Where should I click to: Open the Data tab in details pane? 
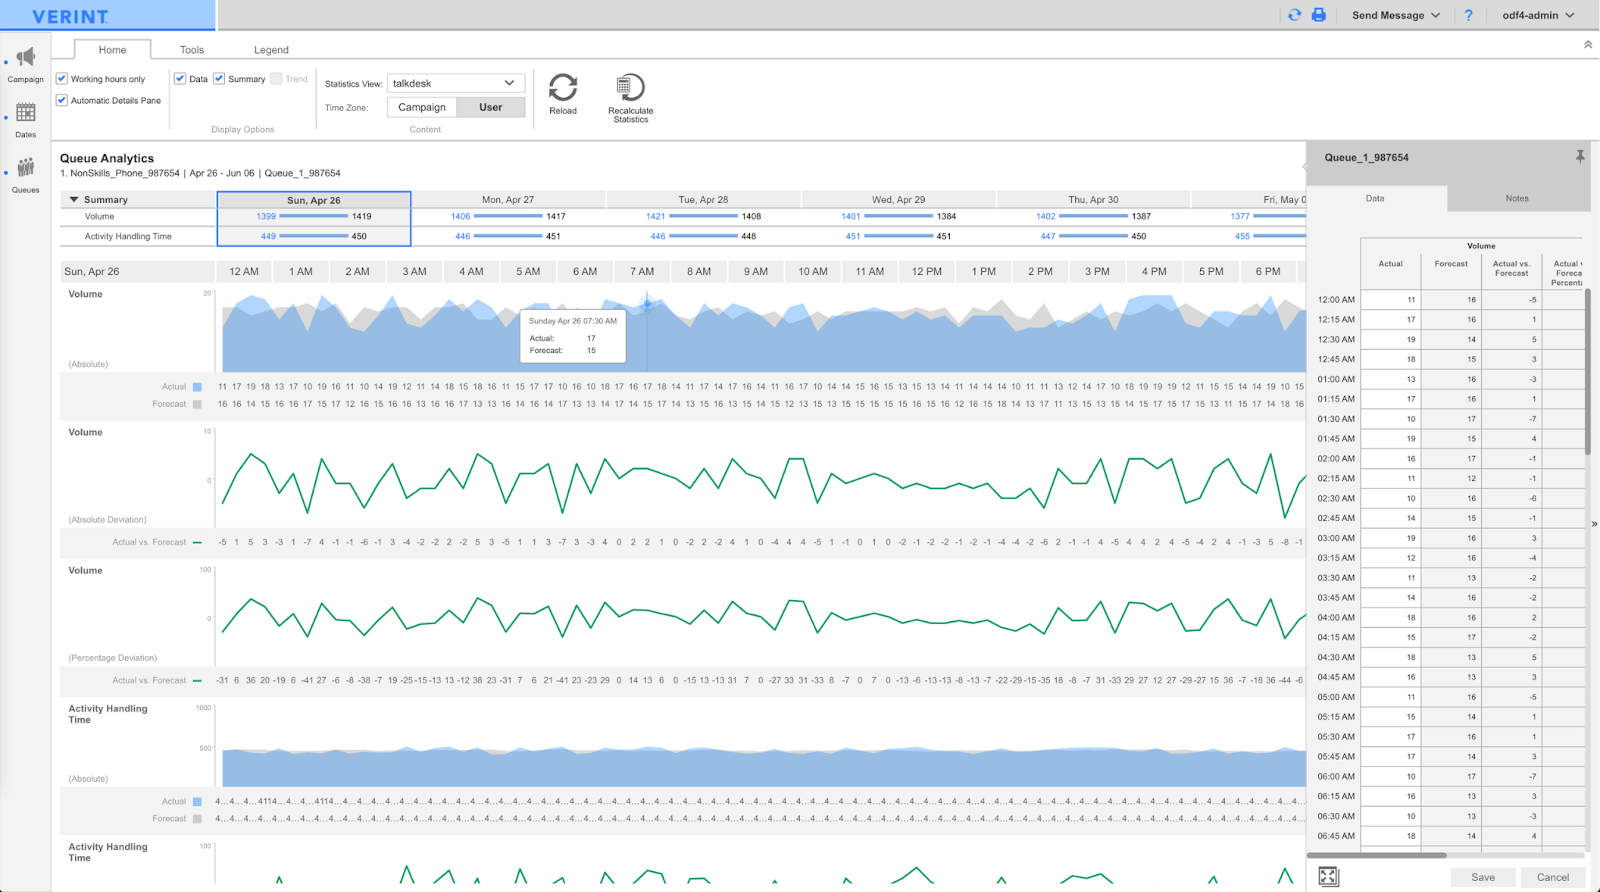pos(1376,198)
